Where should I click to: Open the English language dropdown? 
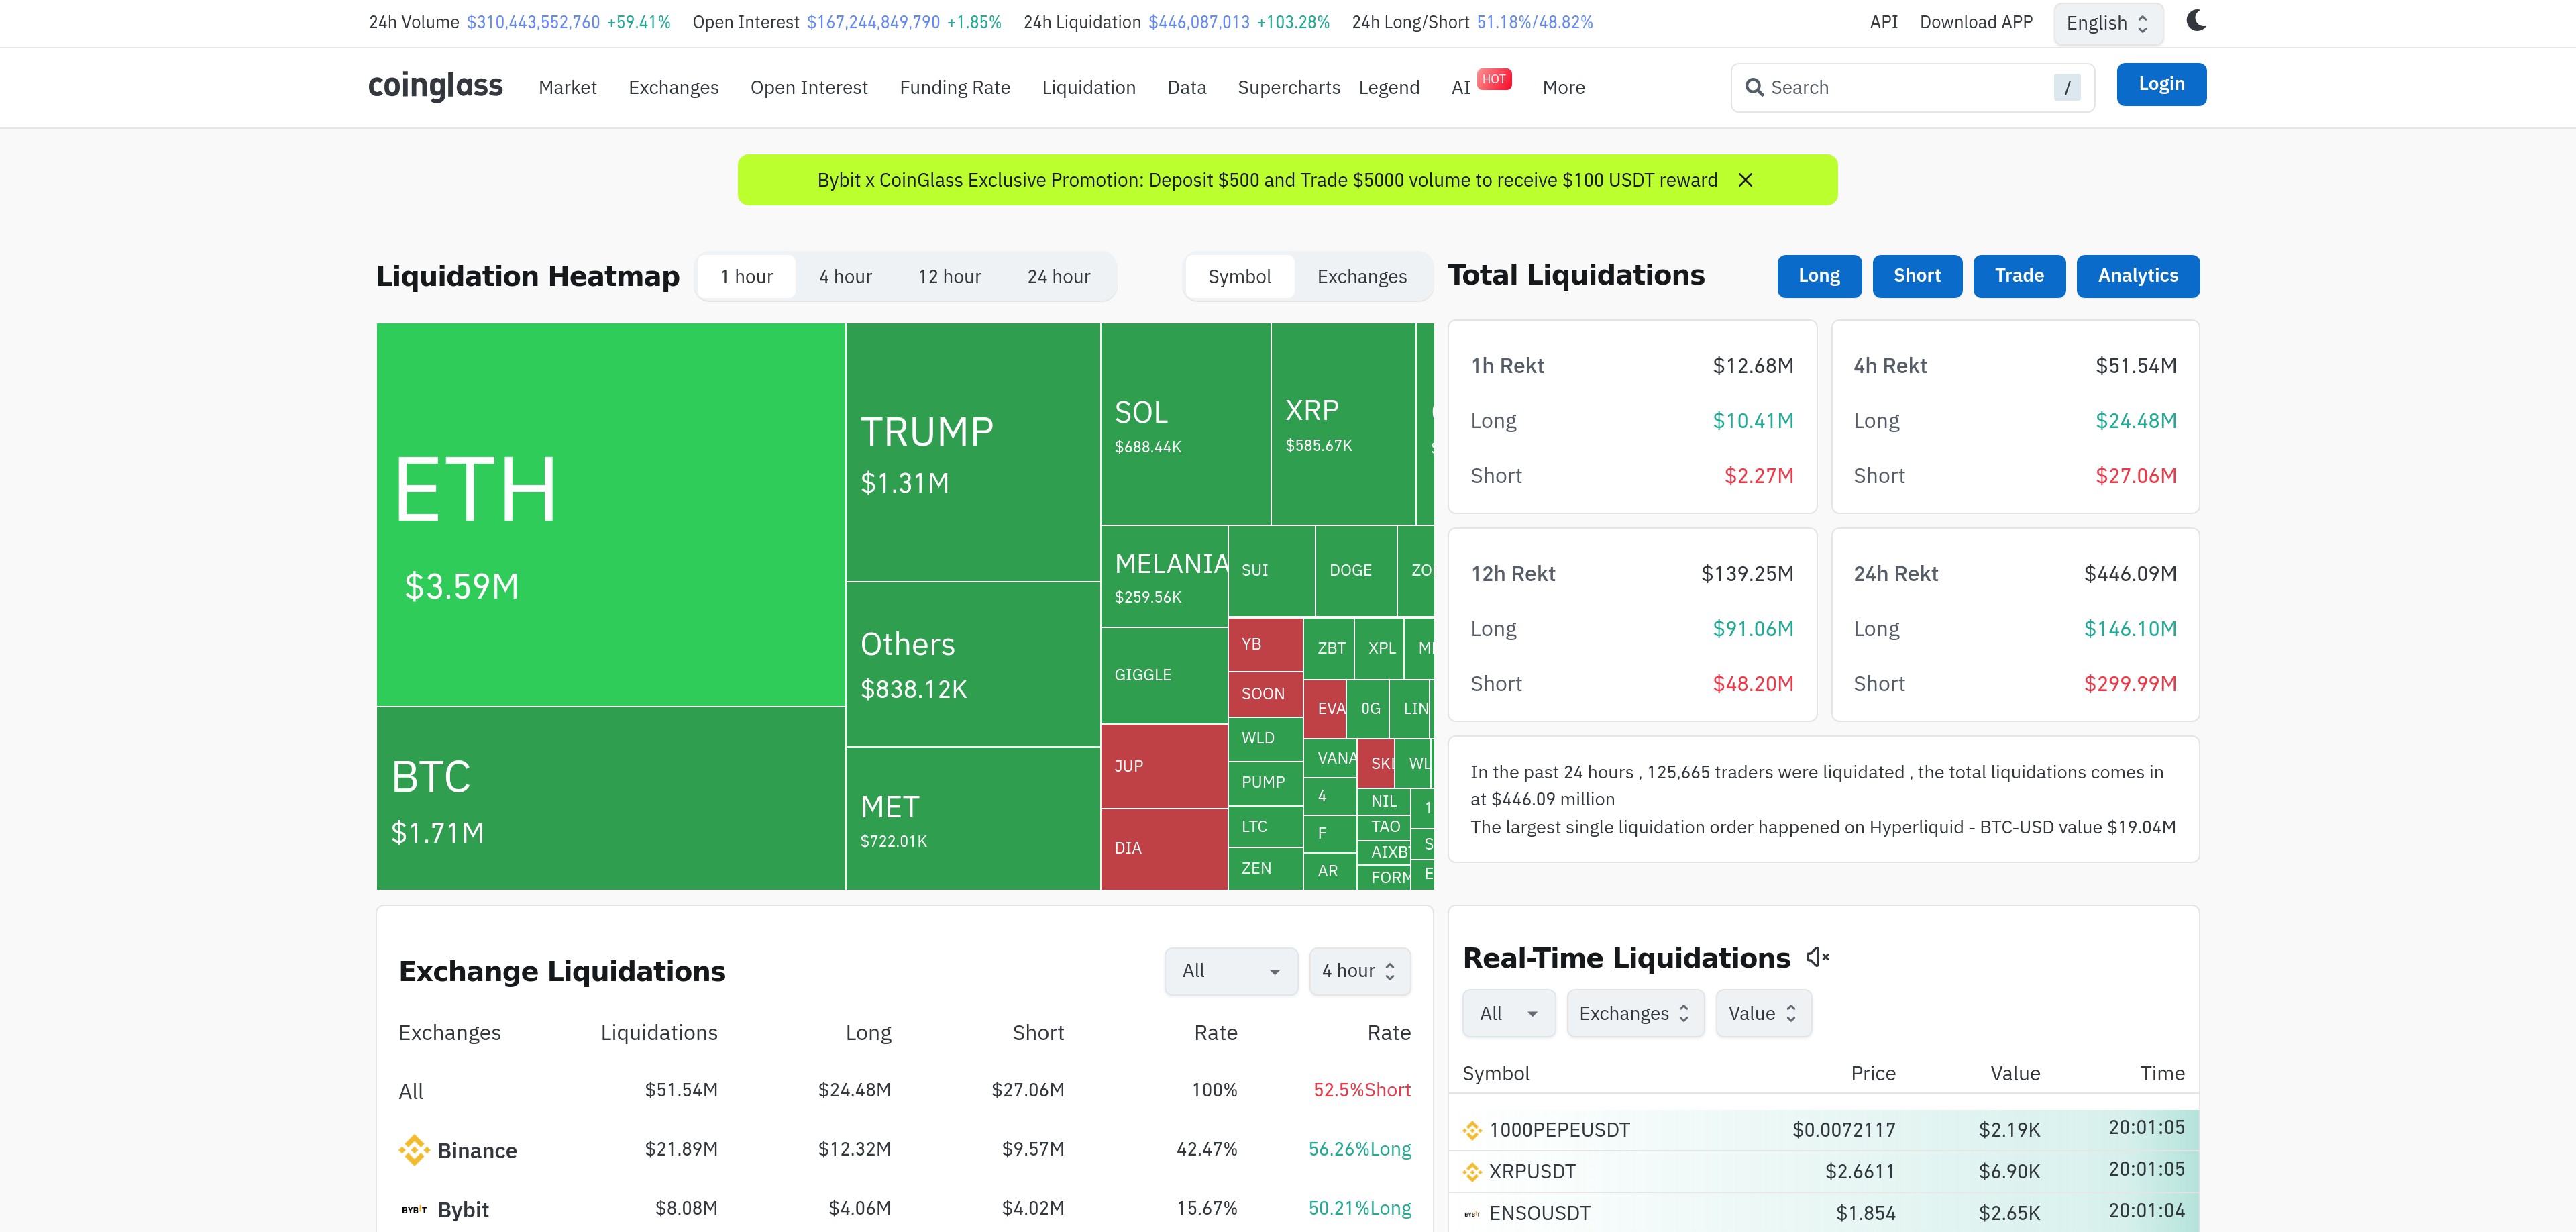pyautogui.click(x=2107, y=24)
